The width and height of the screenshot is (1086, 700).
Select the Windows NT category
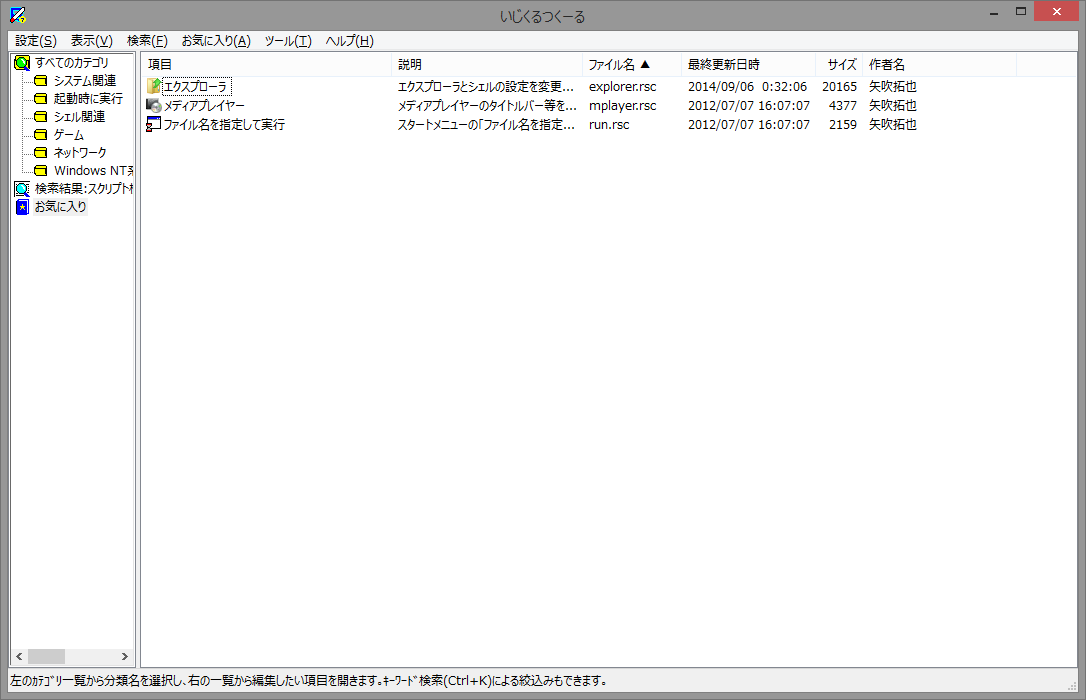[93, 171]
